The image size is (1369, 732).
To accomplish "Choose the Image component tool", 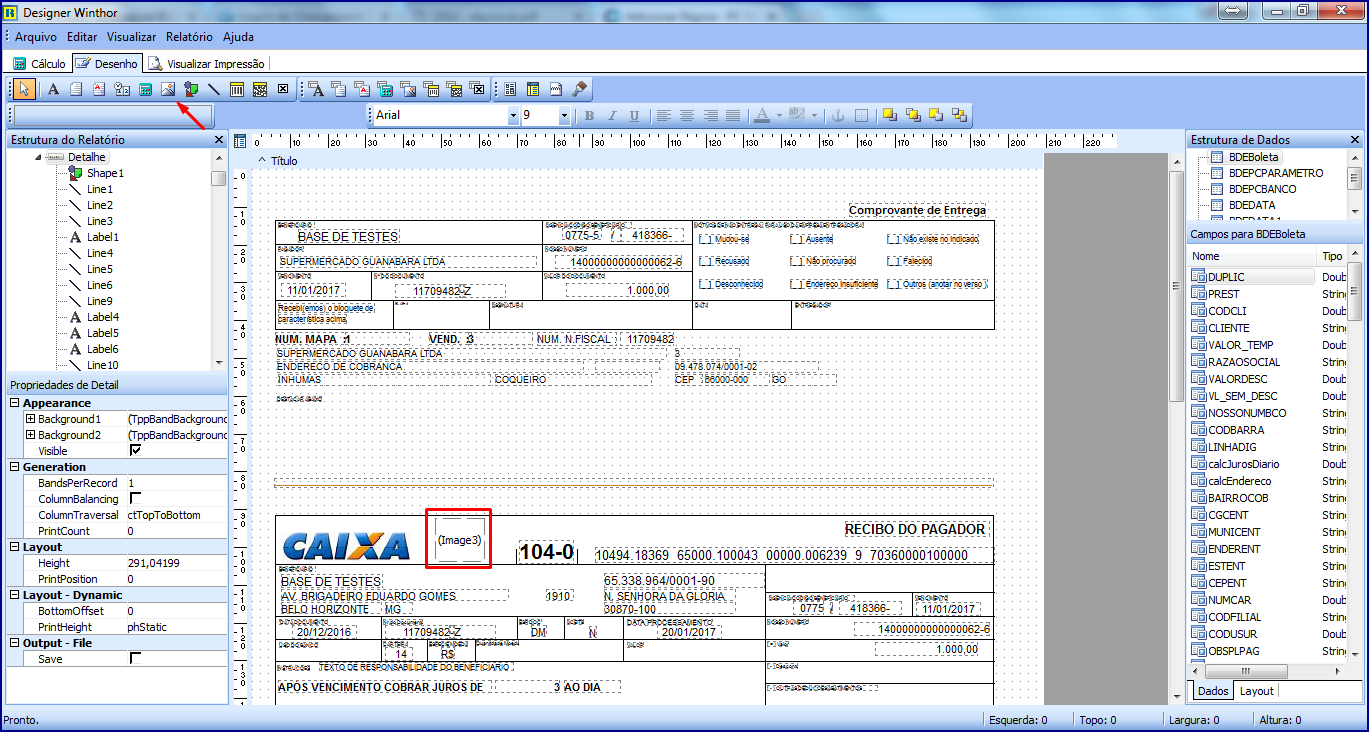I will click(168, 89).
